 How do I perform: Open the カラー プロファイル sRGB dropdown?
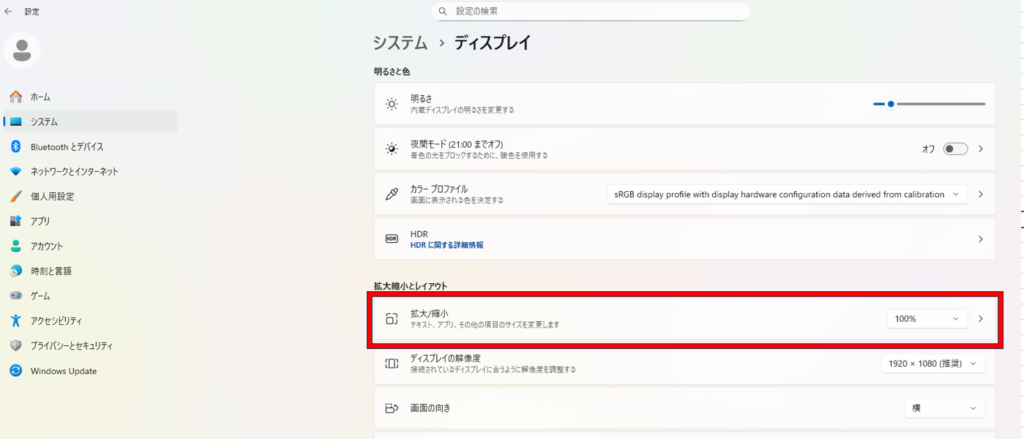point(787,194)
